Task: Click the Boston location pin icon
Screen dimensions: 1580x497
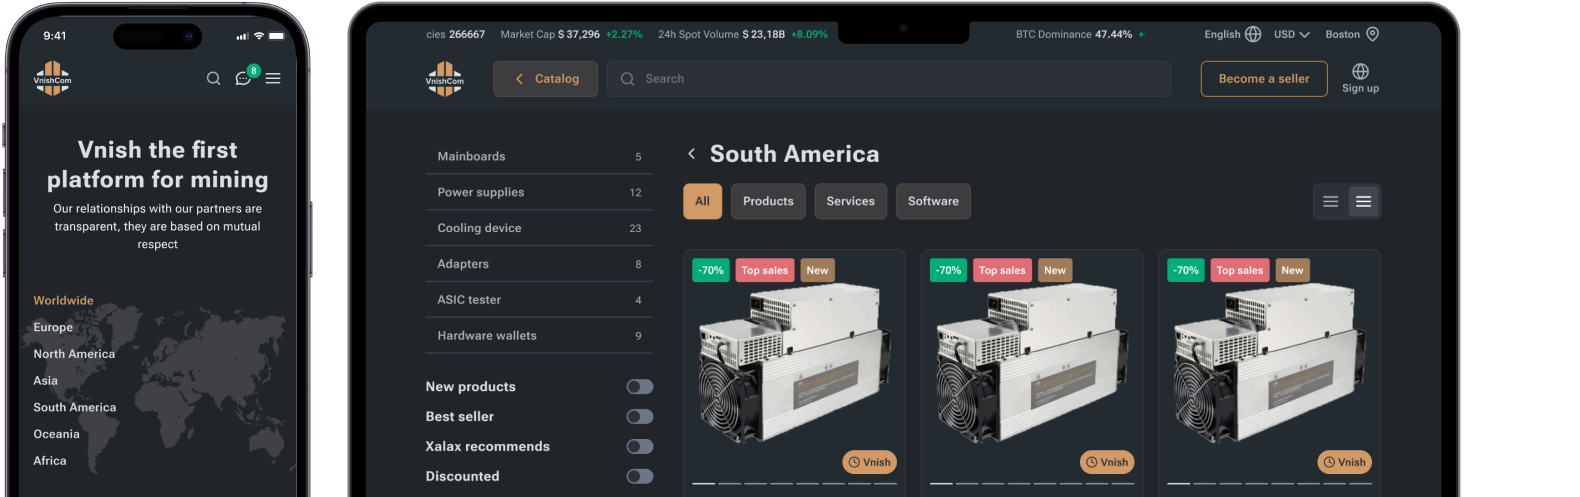Action: [x=1372, y=34]
